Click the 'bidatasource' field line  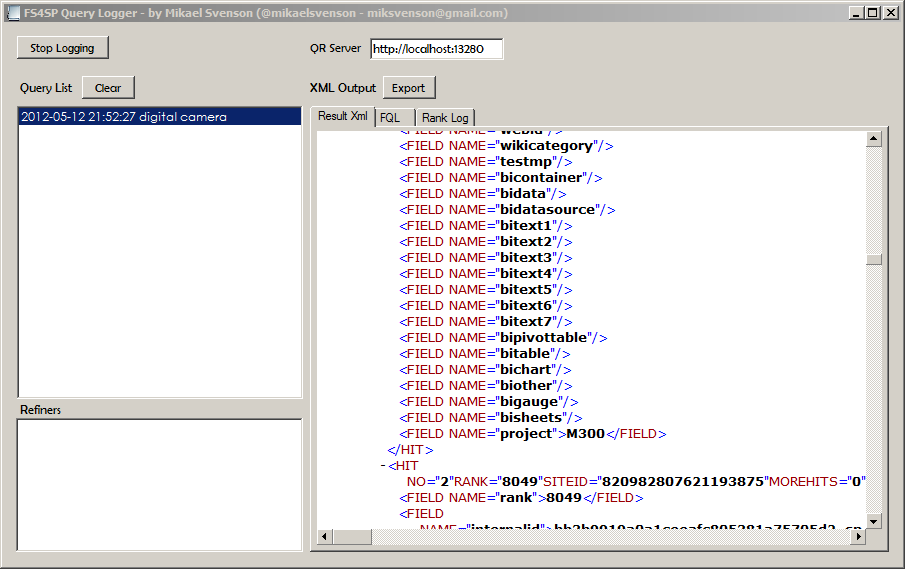(x=507, y=210)
